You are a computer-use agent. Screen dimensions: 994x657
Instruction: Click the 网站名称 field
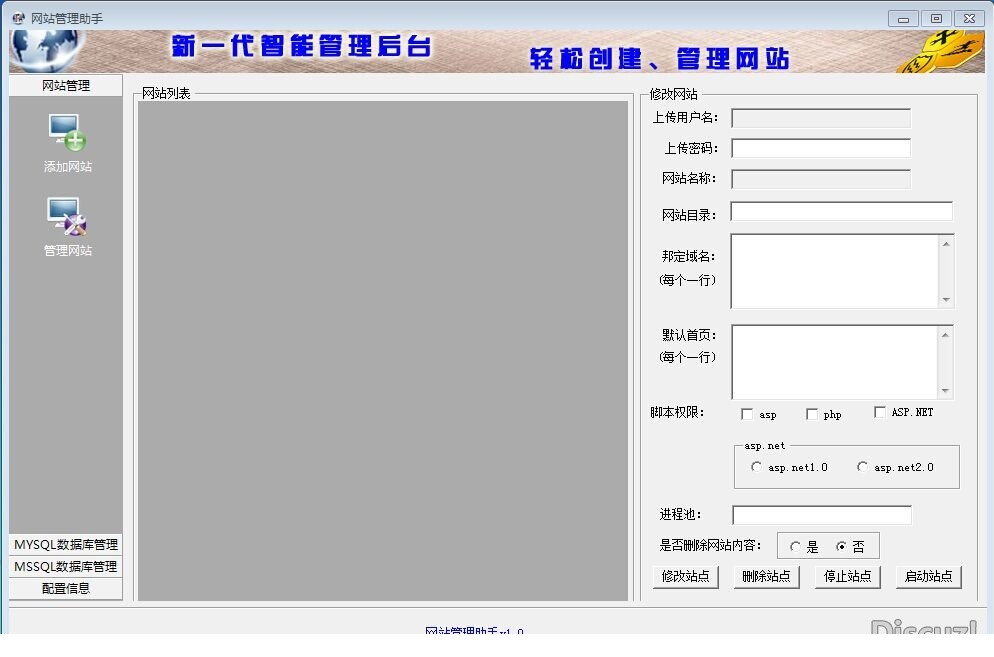tap(821, 179)
